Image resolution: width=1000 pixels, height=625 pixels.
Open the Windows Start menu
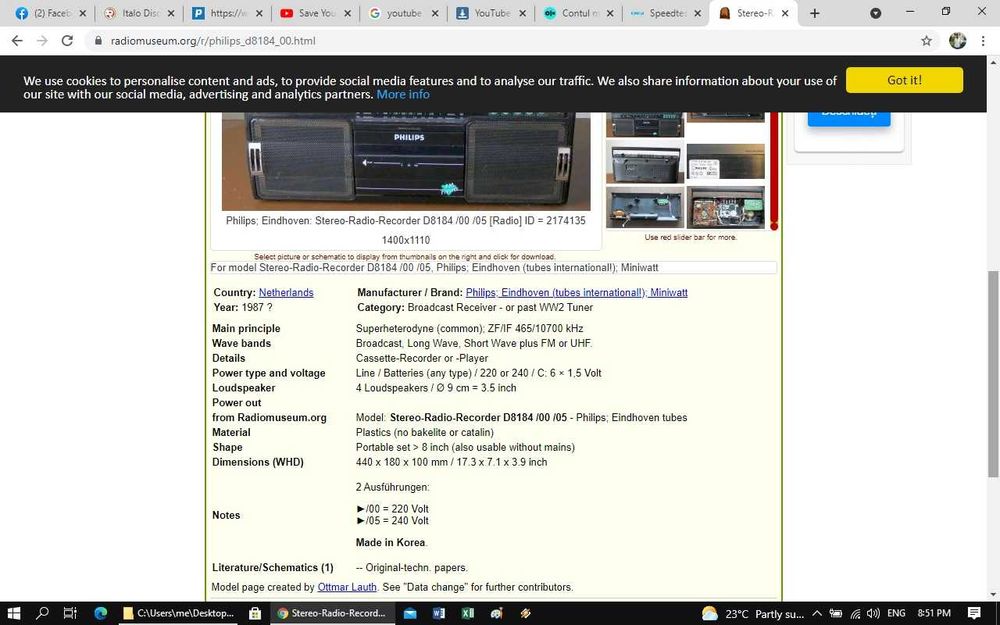[x=13, y=614]
